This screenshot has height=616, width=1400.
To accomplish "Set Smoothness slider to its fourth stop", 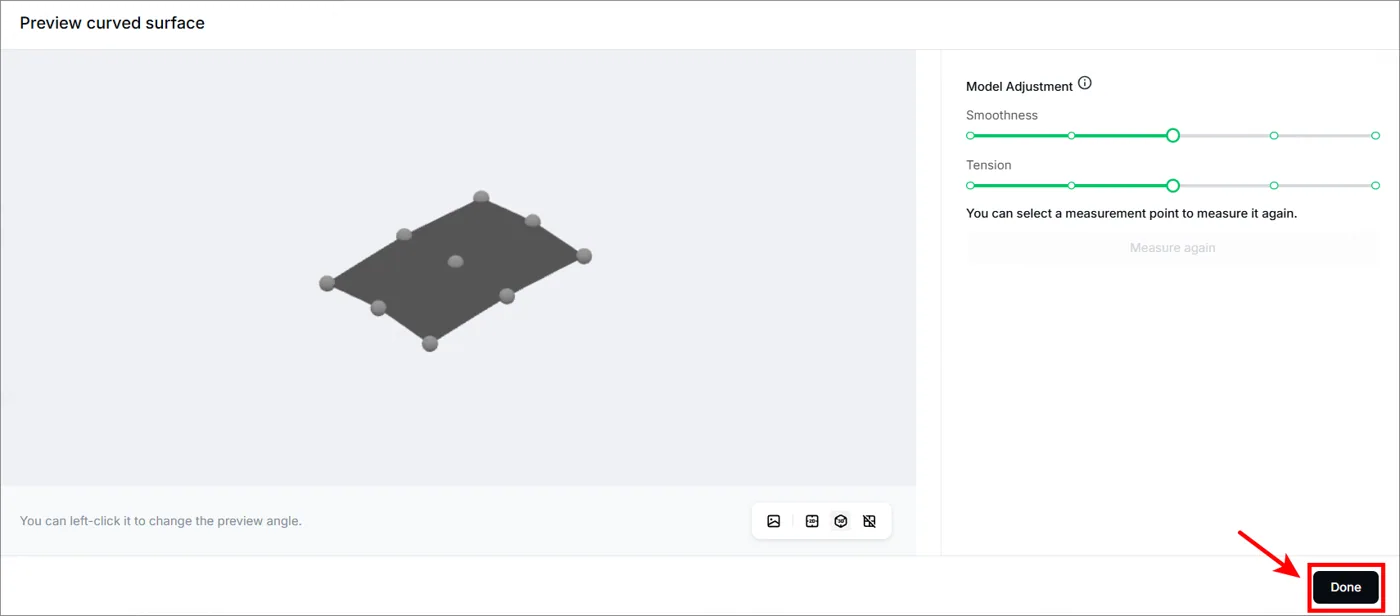I will pos(1274,135).
